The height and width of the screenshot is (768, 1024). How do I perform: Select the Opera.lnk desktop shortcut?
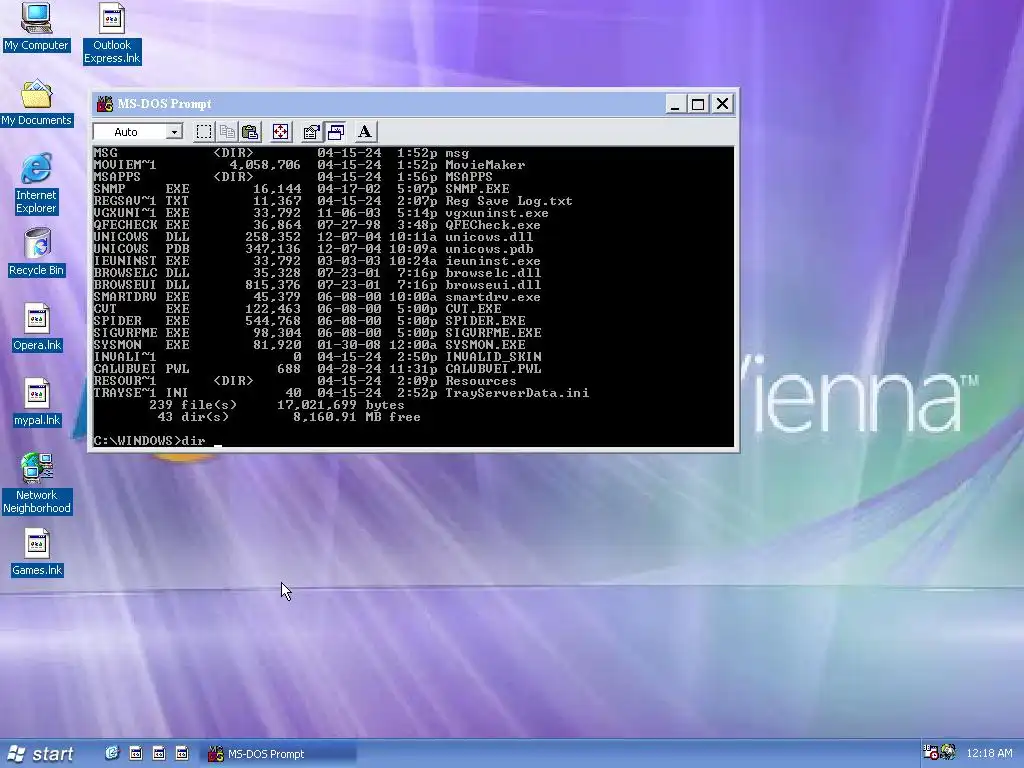[x=37, y=327]
